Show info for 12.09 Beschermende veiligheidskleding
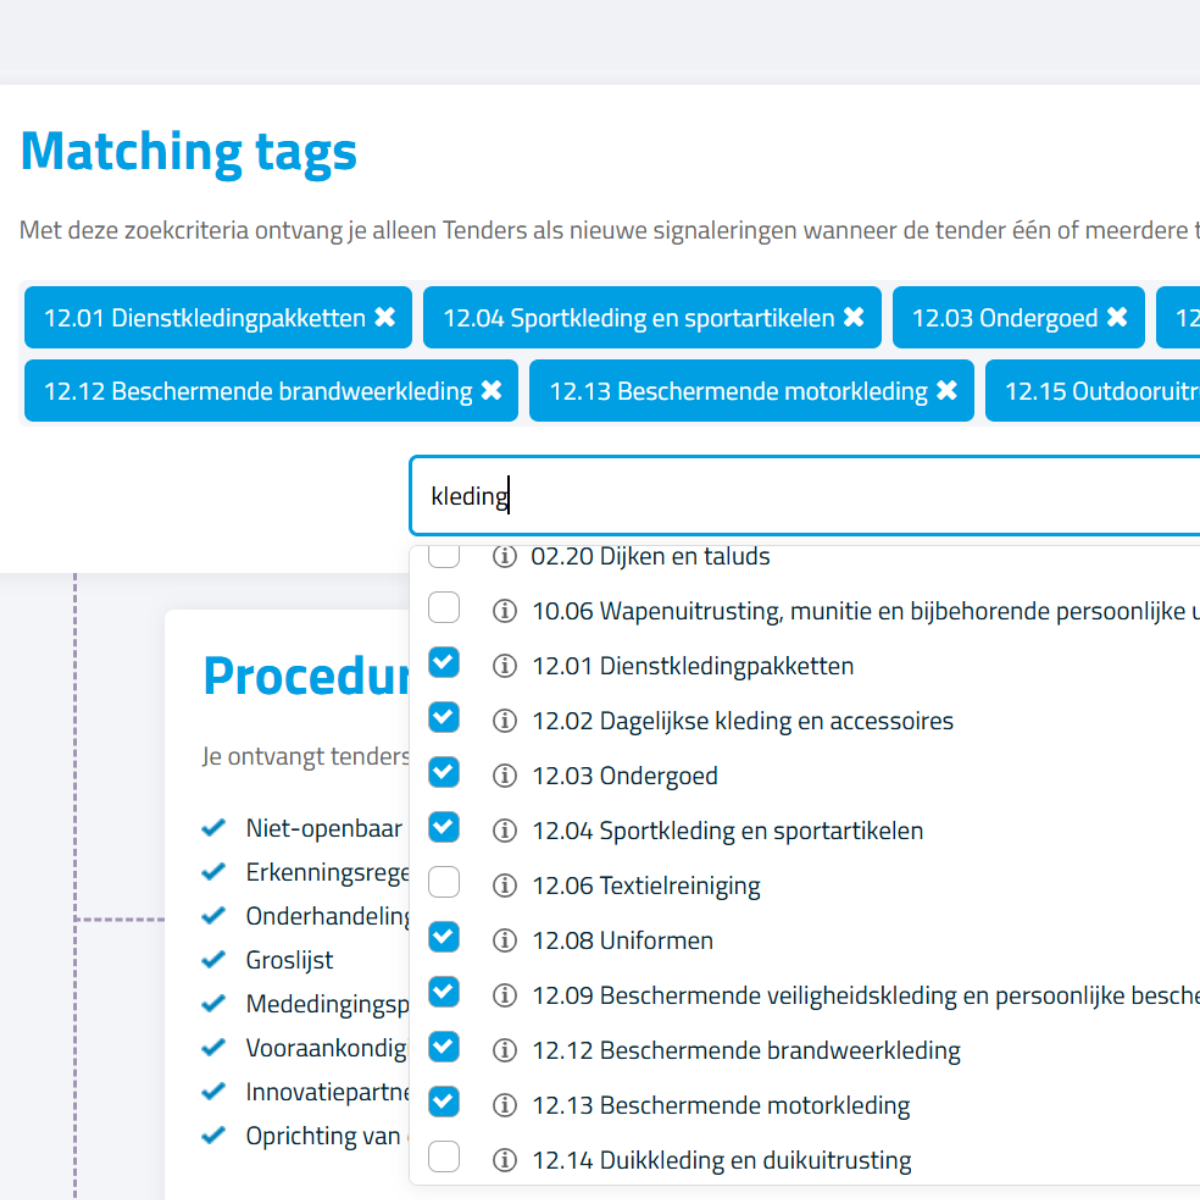Image resolution: width=1200 pixels, height=1200 pixels. pyautogui.click(x=505, y=996)
